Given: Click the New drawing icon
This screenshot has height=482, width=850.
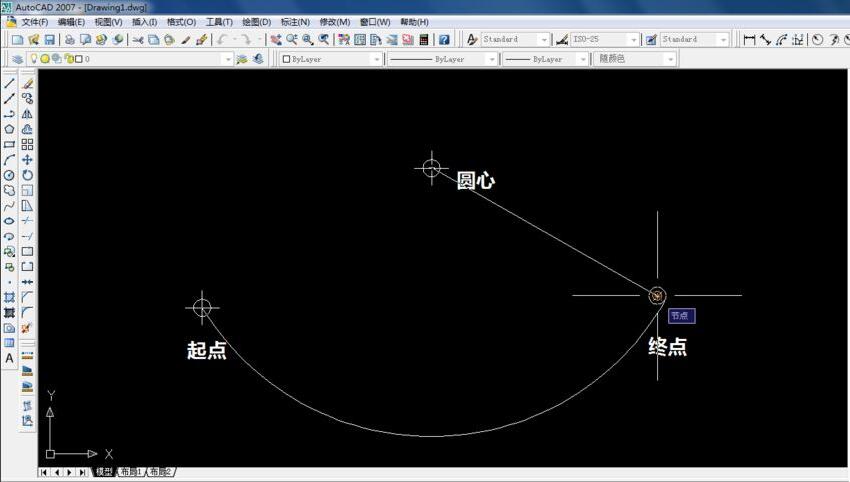Looking at the screenshot, I should pos(17,40).
